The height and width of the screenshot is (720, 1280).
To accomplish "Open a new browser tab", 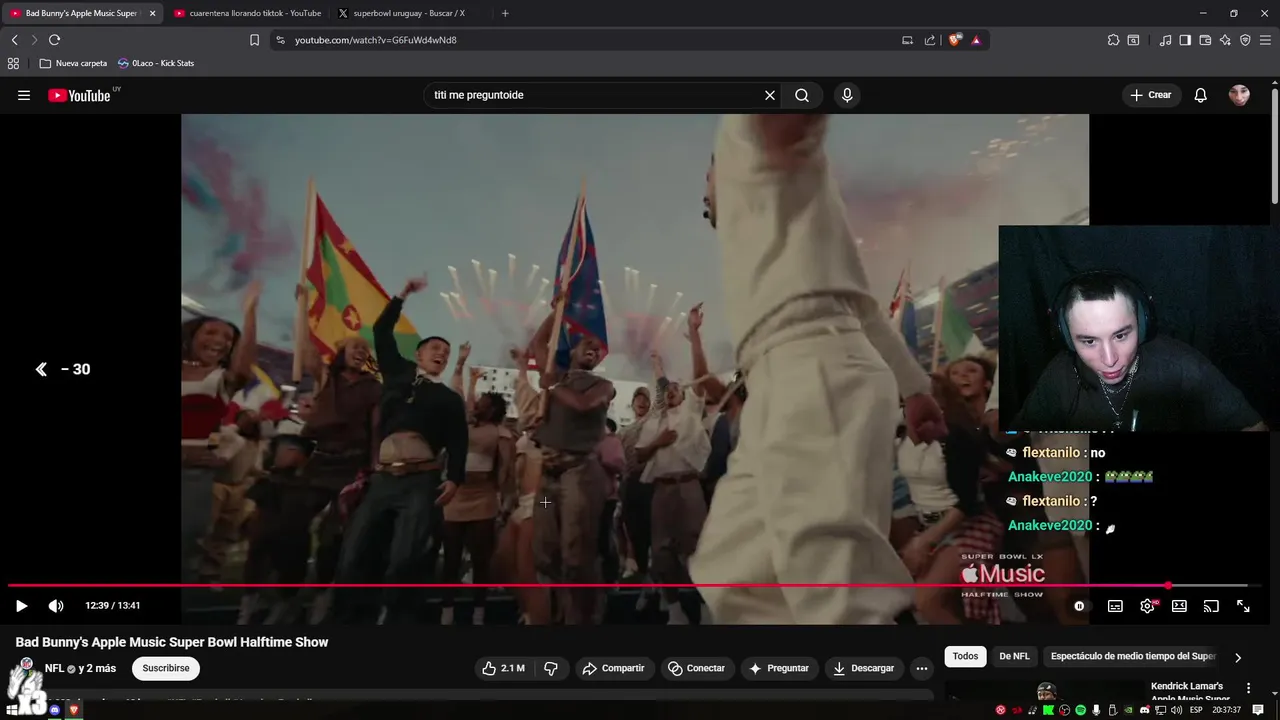I will [505, 13].
